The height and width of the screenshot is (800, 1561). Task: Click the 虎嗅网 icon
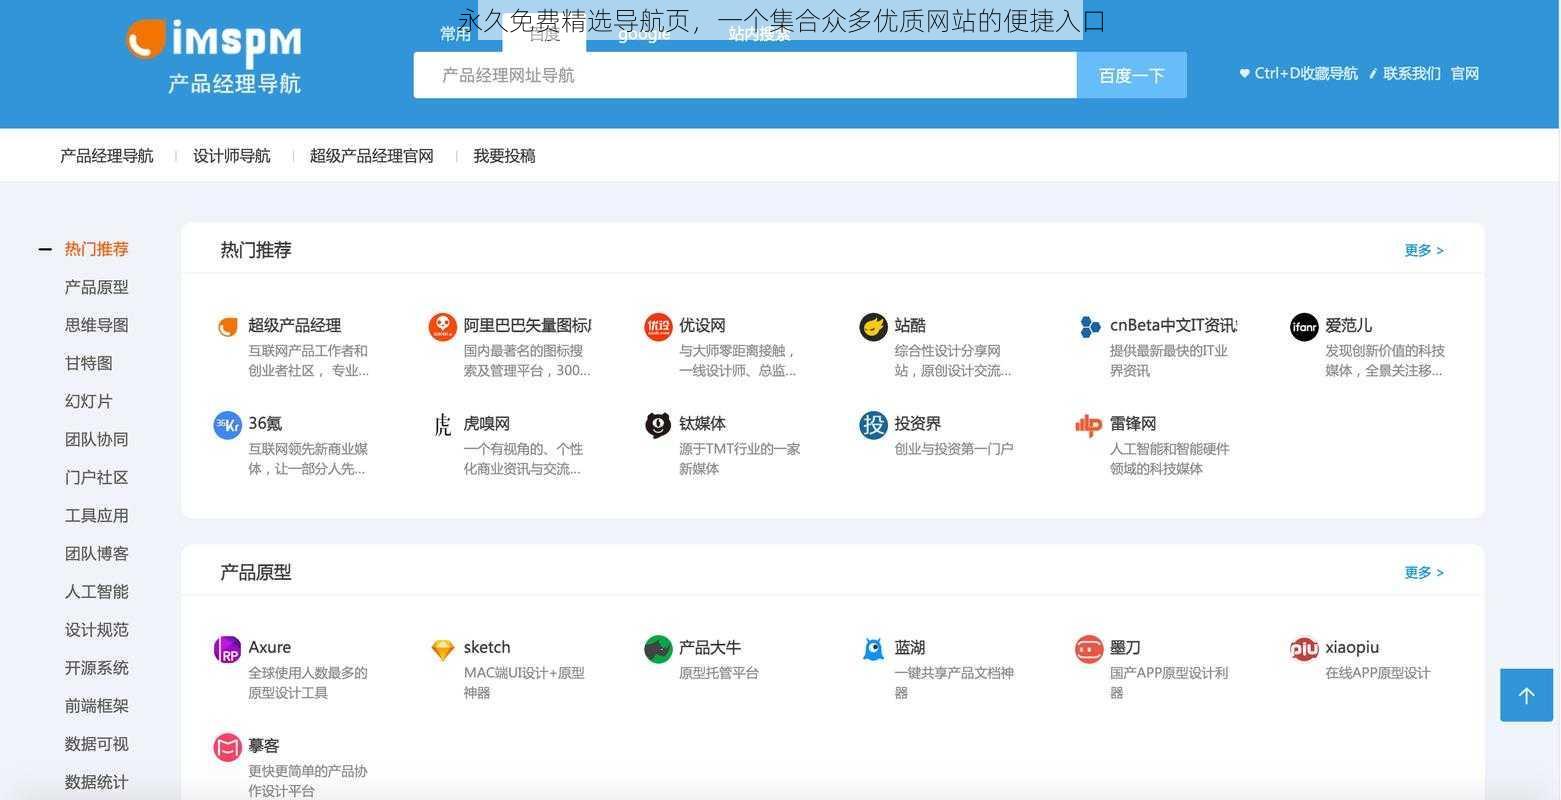coord(443,425)
